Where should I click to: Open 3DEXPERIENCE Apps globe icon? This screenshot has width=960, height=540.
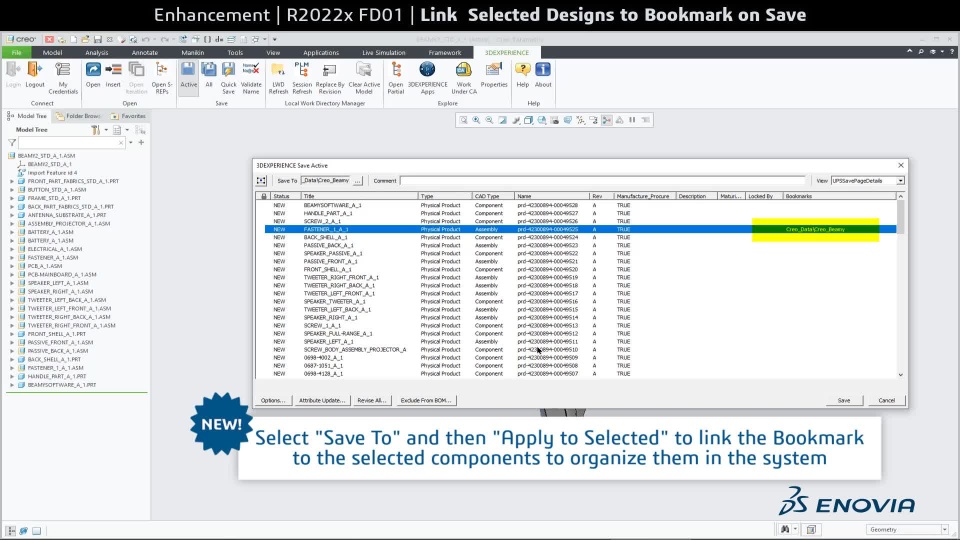pyautogui.click(x=427, y=70)
